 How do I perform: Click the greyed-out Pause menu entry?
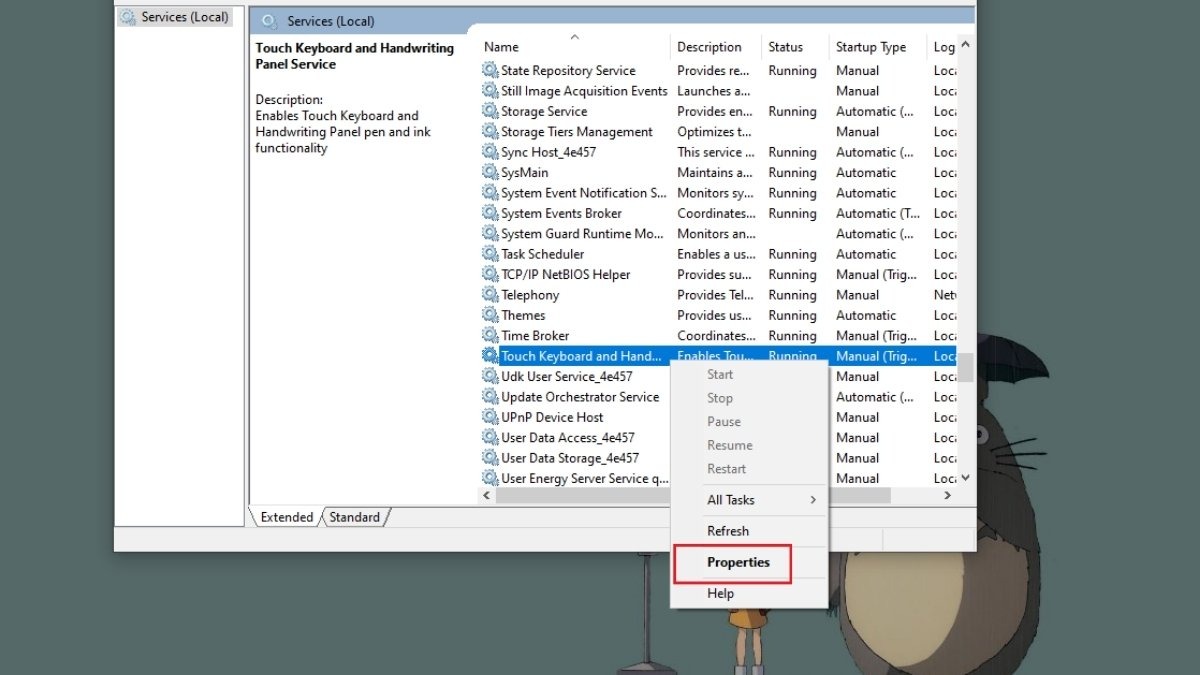[724, 421]
